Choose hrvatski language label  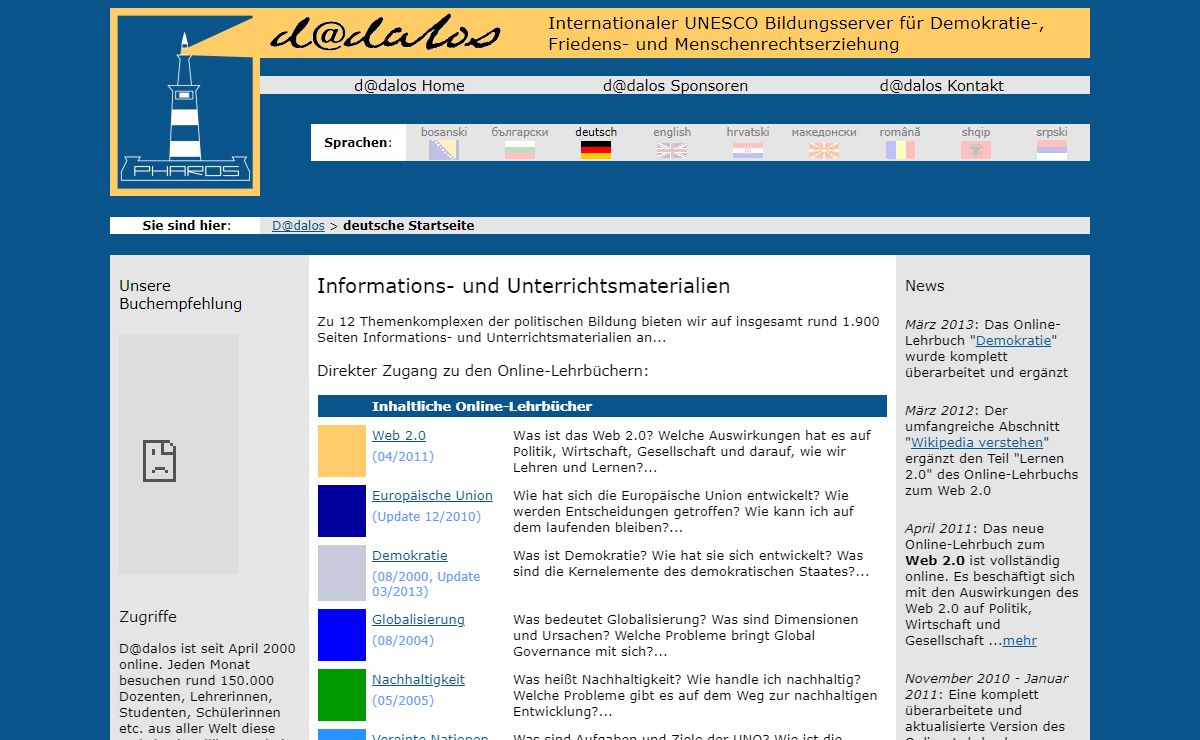pos(748,132)
